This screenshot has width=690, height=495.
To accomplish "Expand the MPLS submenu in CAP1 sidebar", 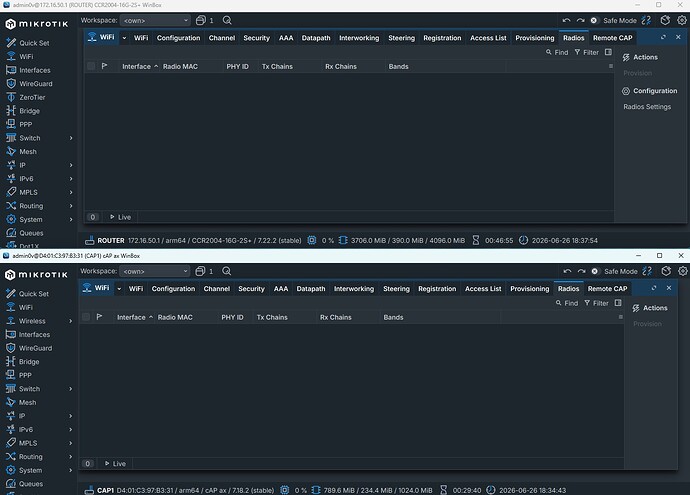I will click(70, 443).
